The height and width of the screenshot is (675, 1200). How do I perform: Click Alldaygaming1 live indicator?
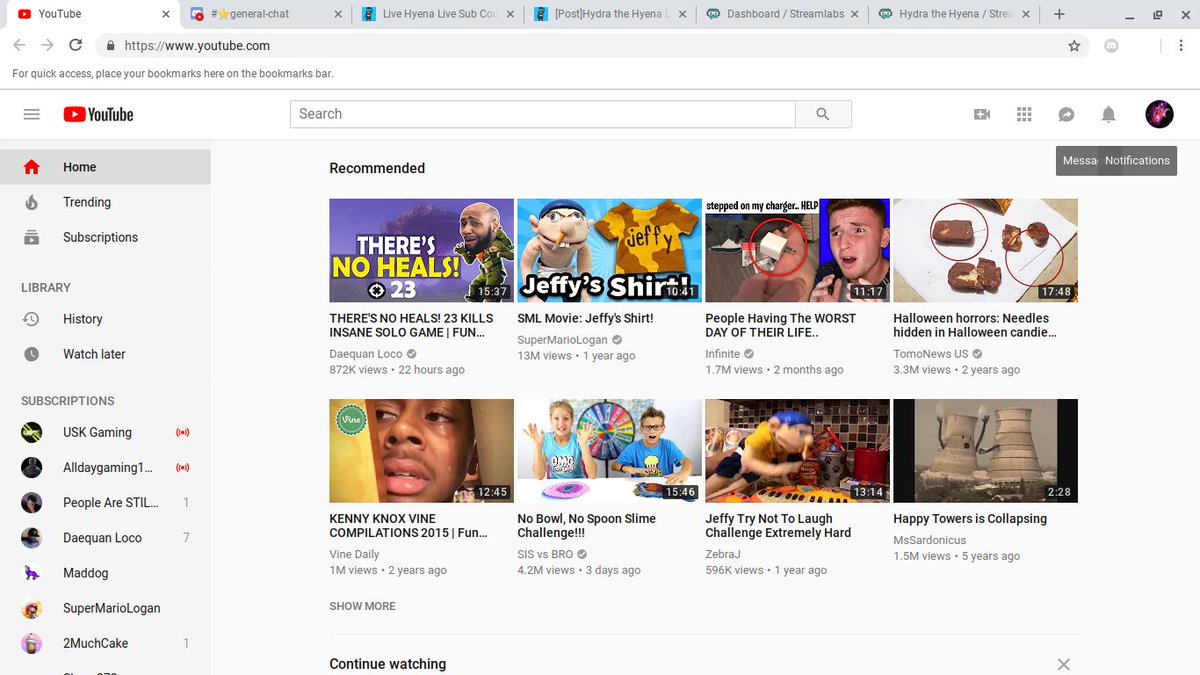tap(183, 467)
